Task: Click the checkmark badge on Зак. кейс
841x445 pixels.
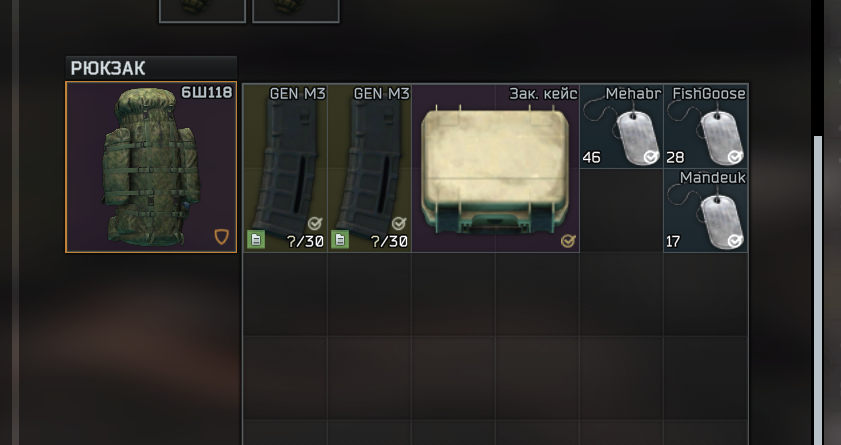Action: 567,241
